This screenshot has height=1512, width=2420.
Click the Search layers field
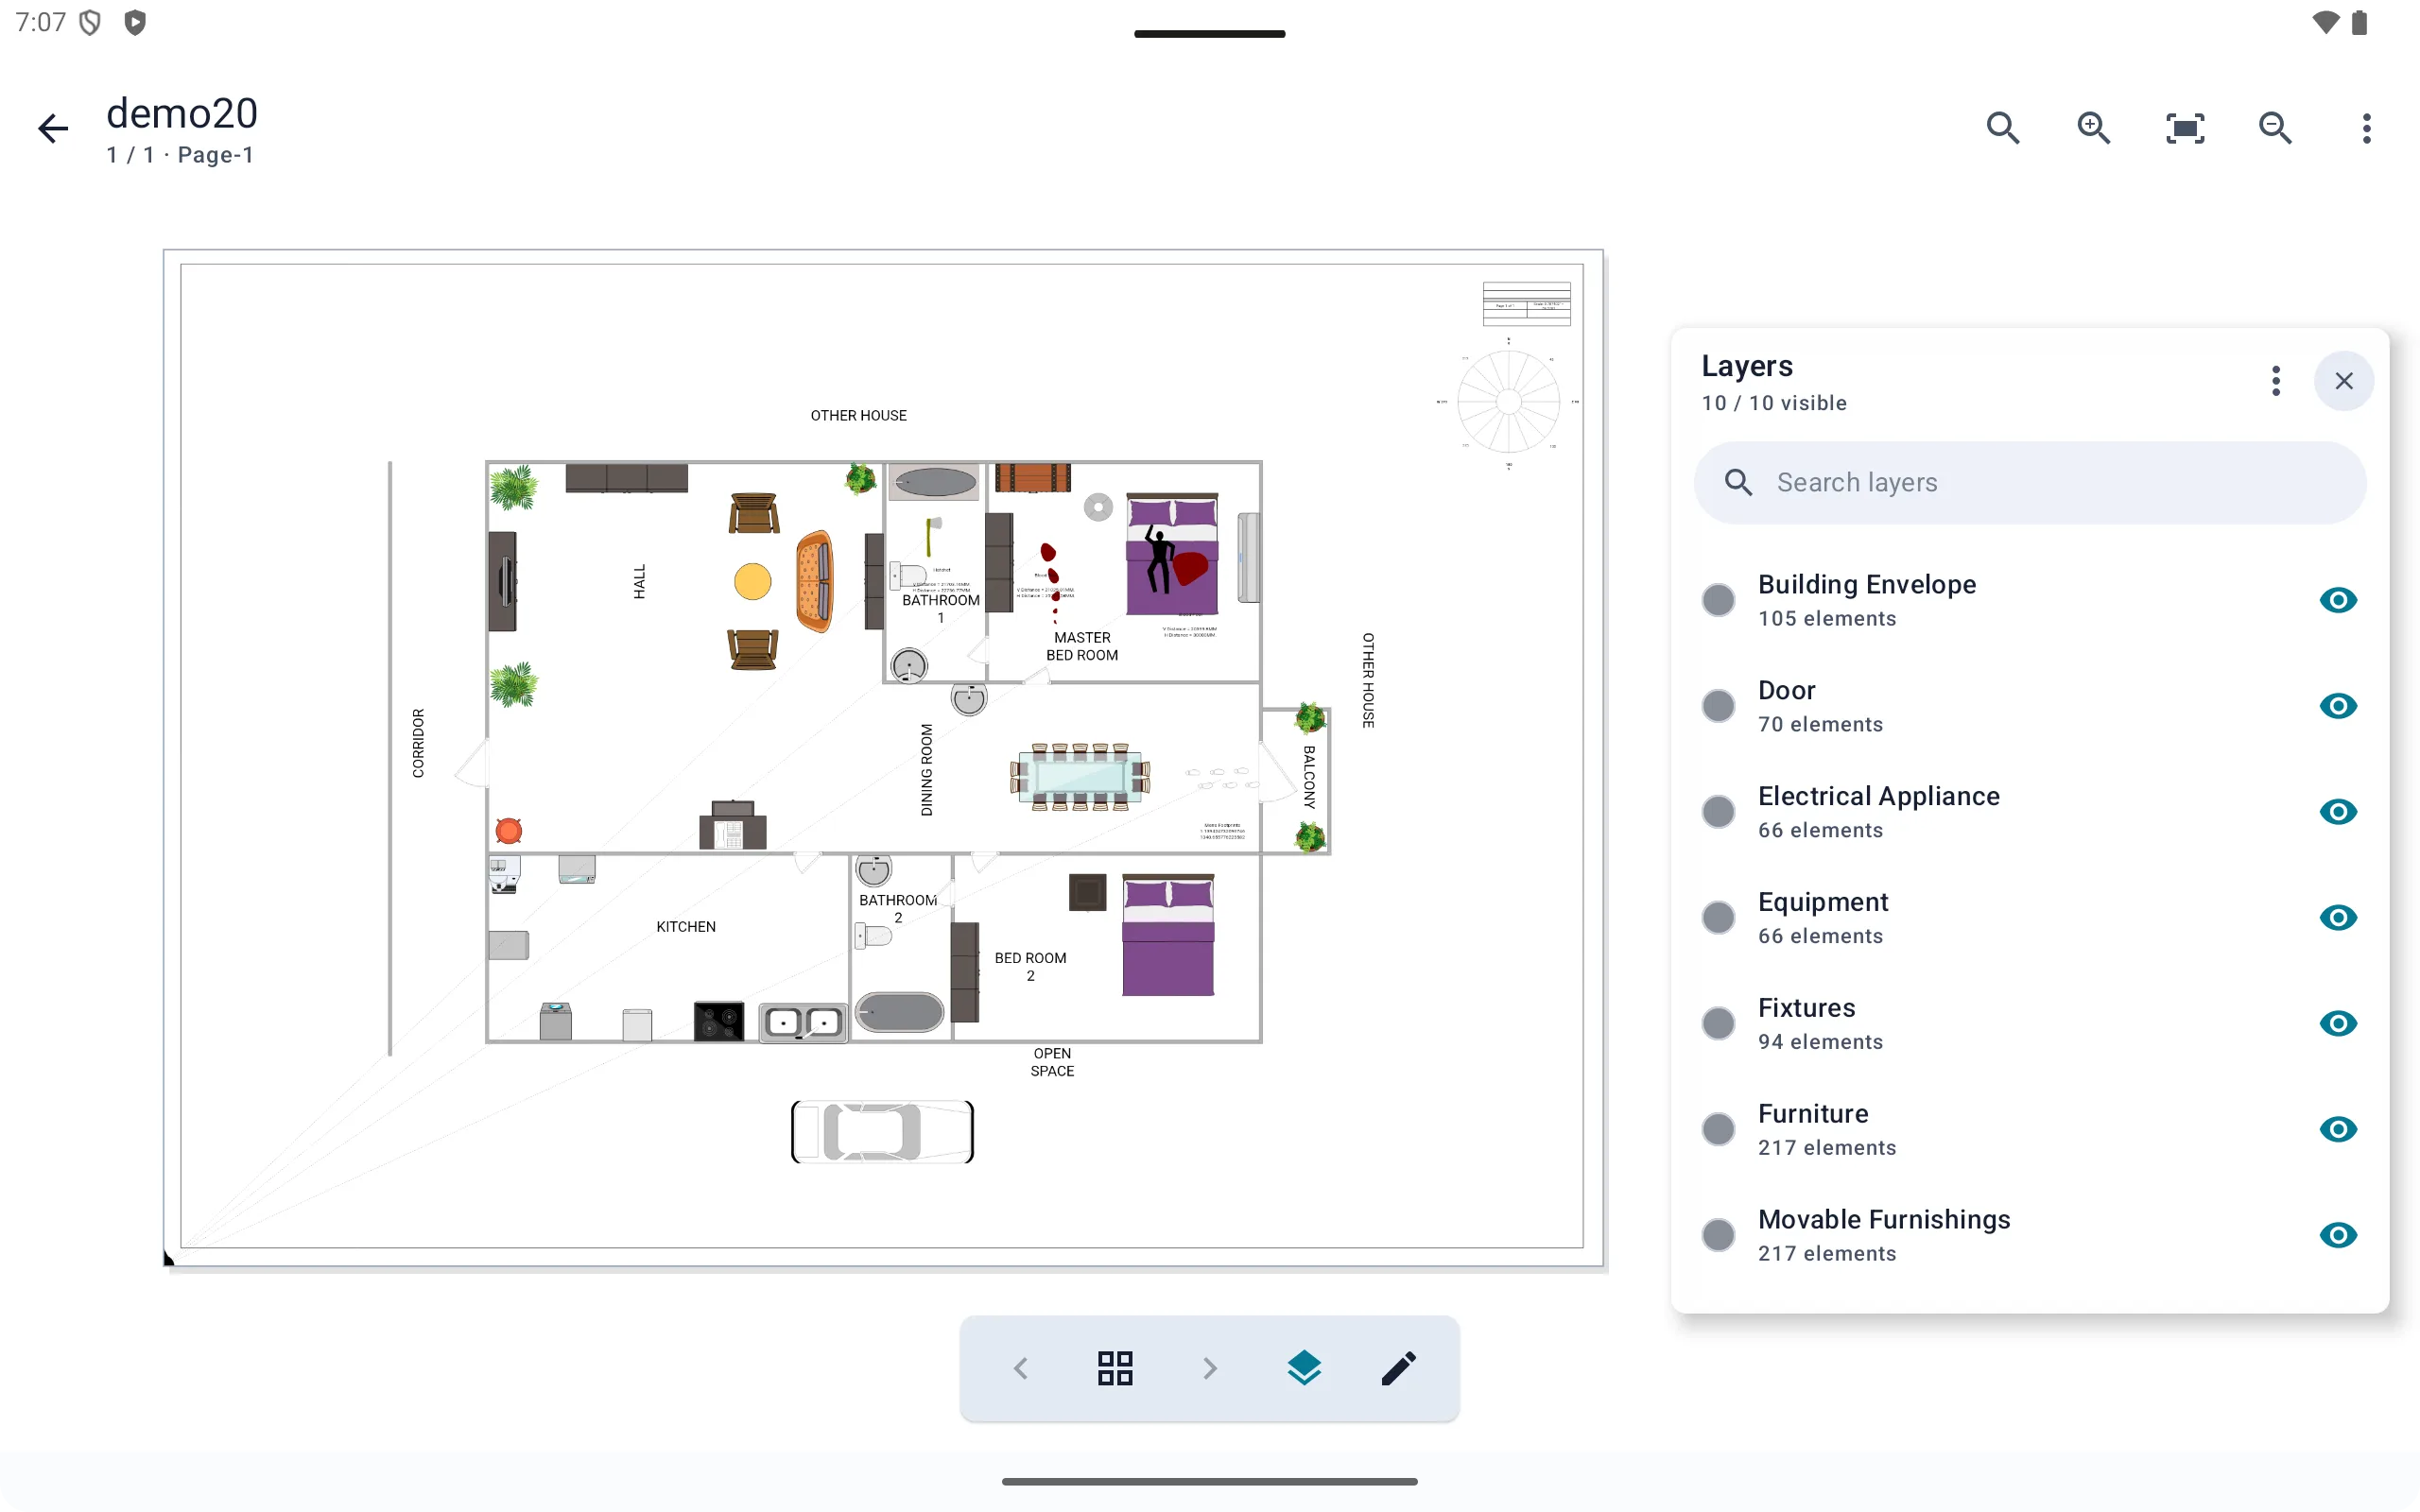(x=2030, y=483)
